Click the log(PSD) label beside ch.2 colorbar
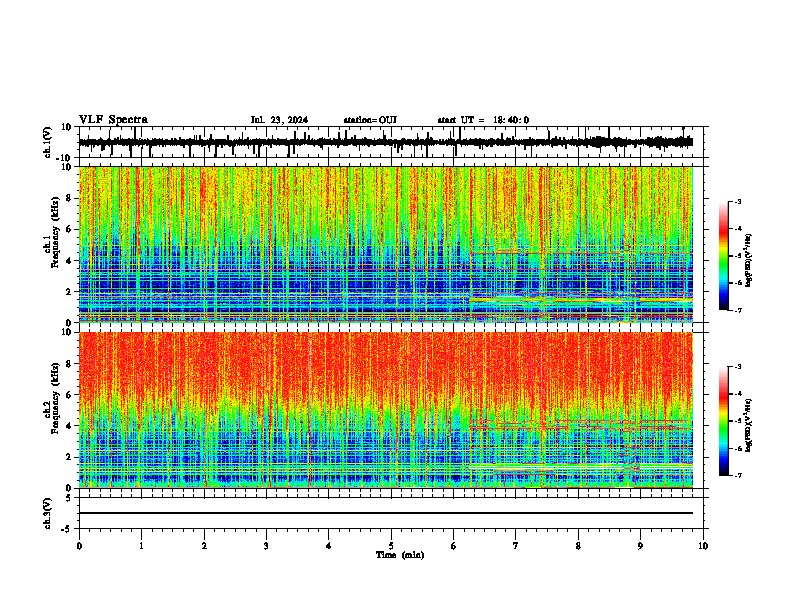792x612 pixels. (748, 424)
